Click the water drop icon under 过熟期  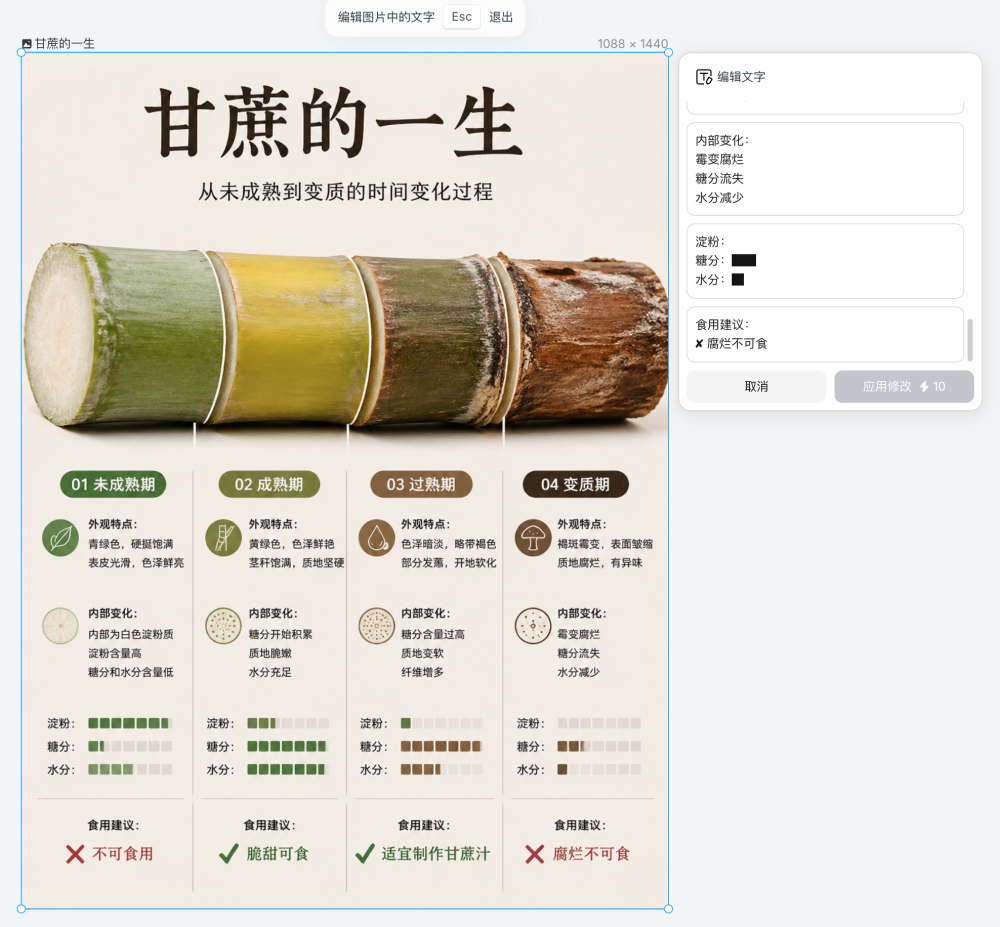(377, 537)
